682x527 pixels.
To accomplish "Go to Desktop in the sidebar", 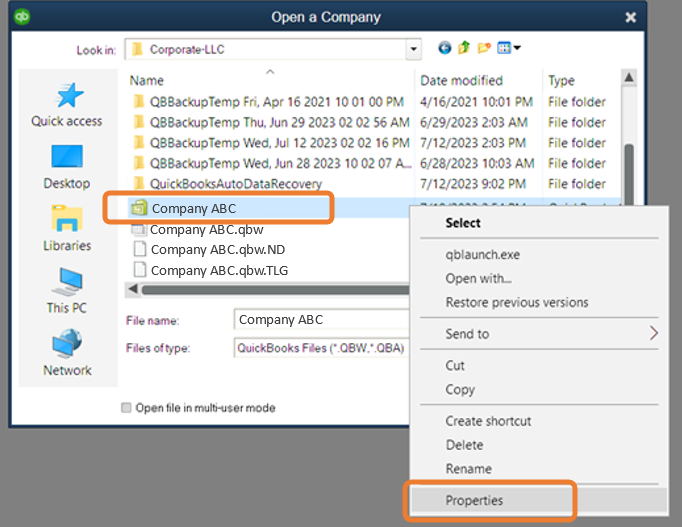I will pos(67,167).
